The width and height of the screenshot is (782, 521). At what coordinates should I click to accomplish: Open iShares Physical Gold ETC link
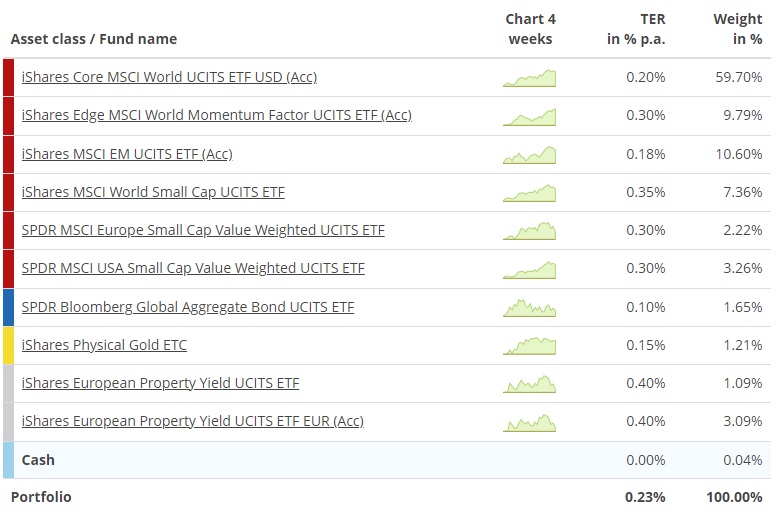coord(104,345)
